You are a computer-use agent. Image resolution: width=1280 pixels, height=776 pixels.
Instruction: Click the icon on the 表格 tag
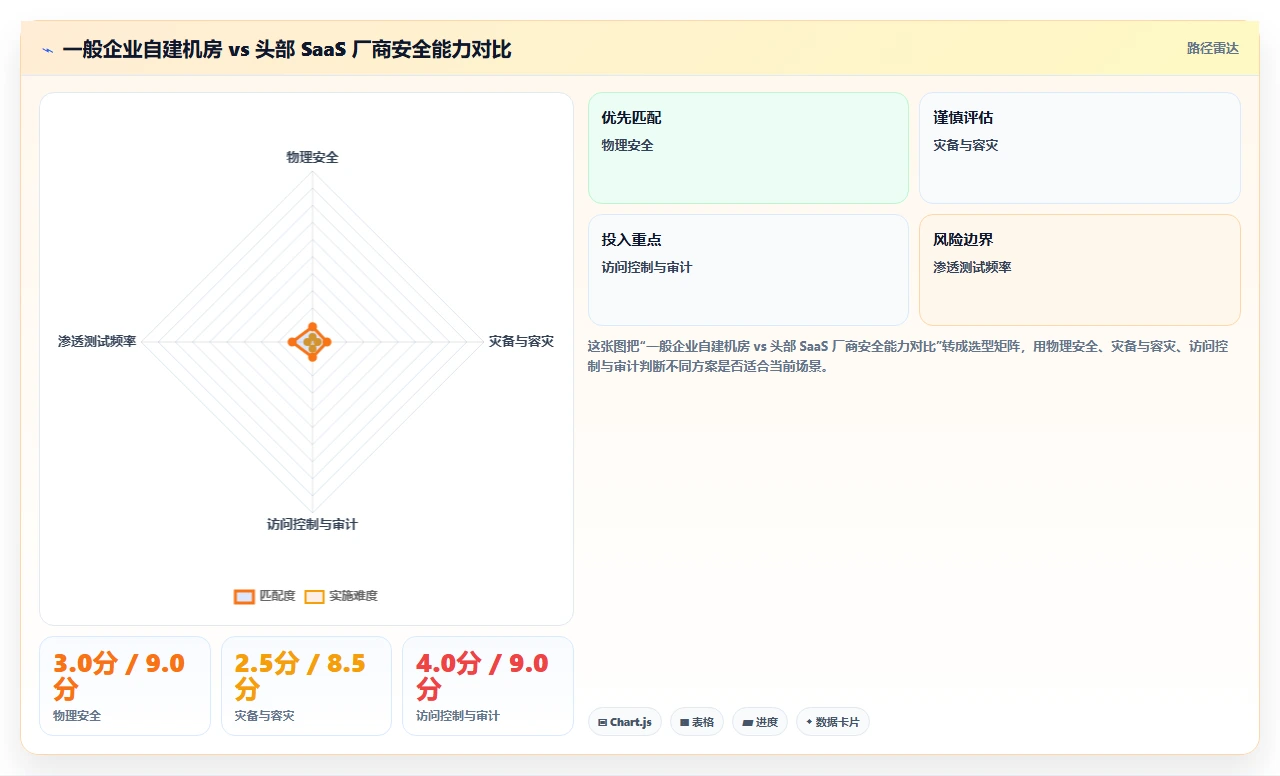pos(685,722)
